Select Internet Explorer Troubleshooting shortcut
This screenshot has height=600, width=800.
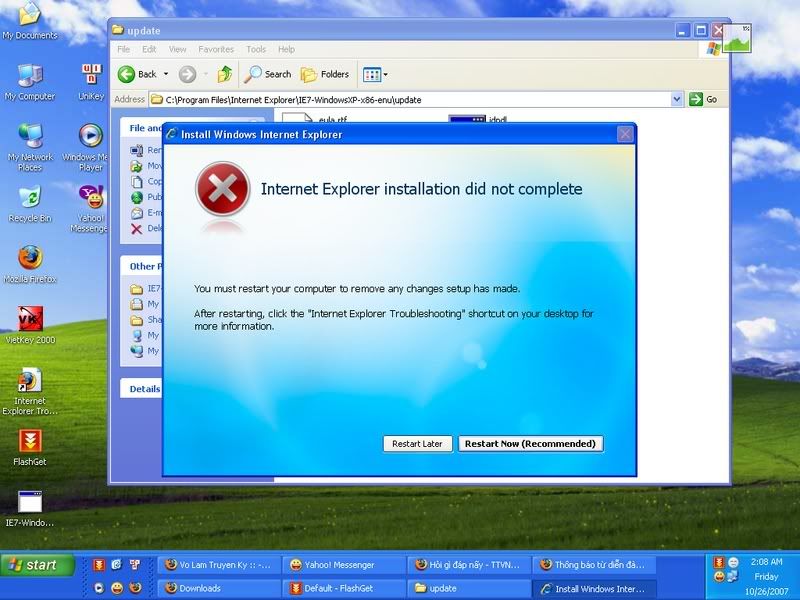[x=30, y=391]
